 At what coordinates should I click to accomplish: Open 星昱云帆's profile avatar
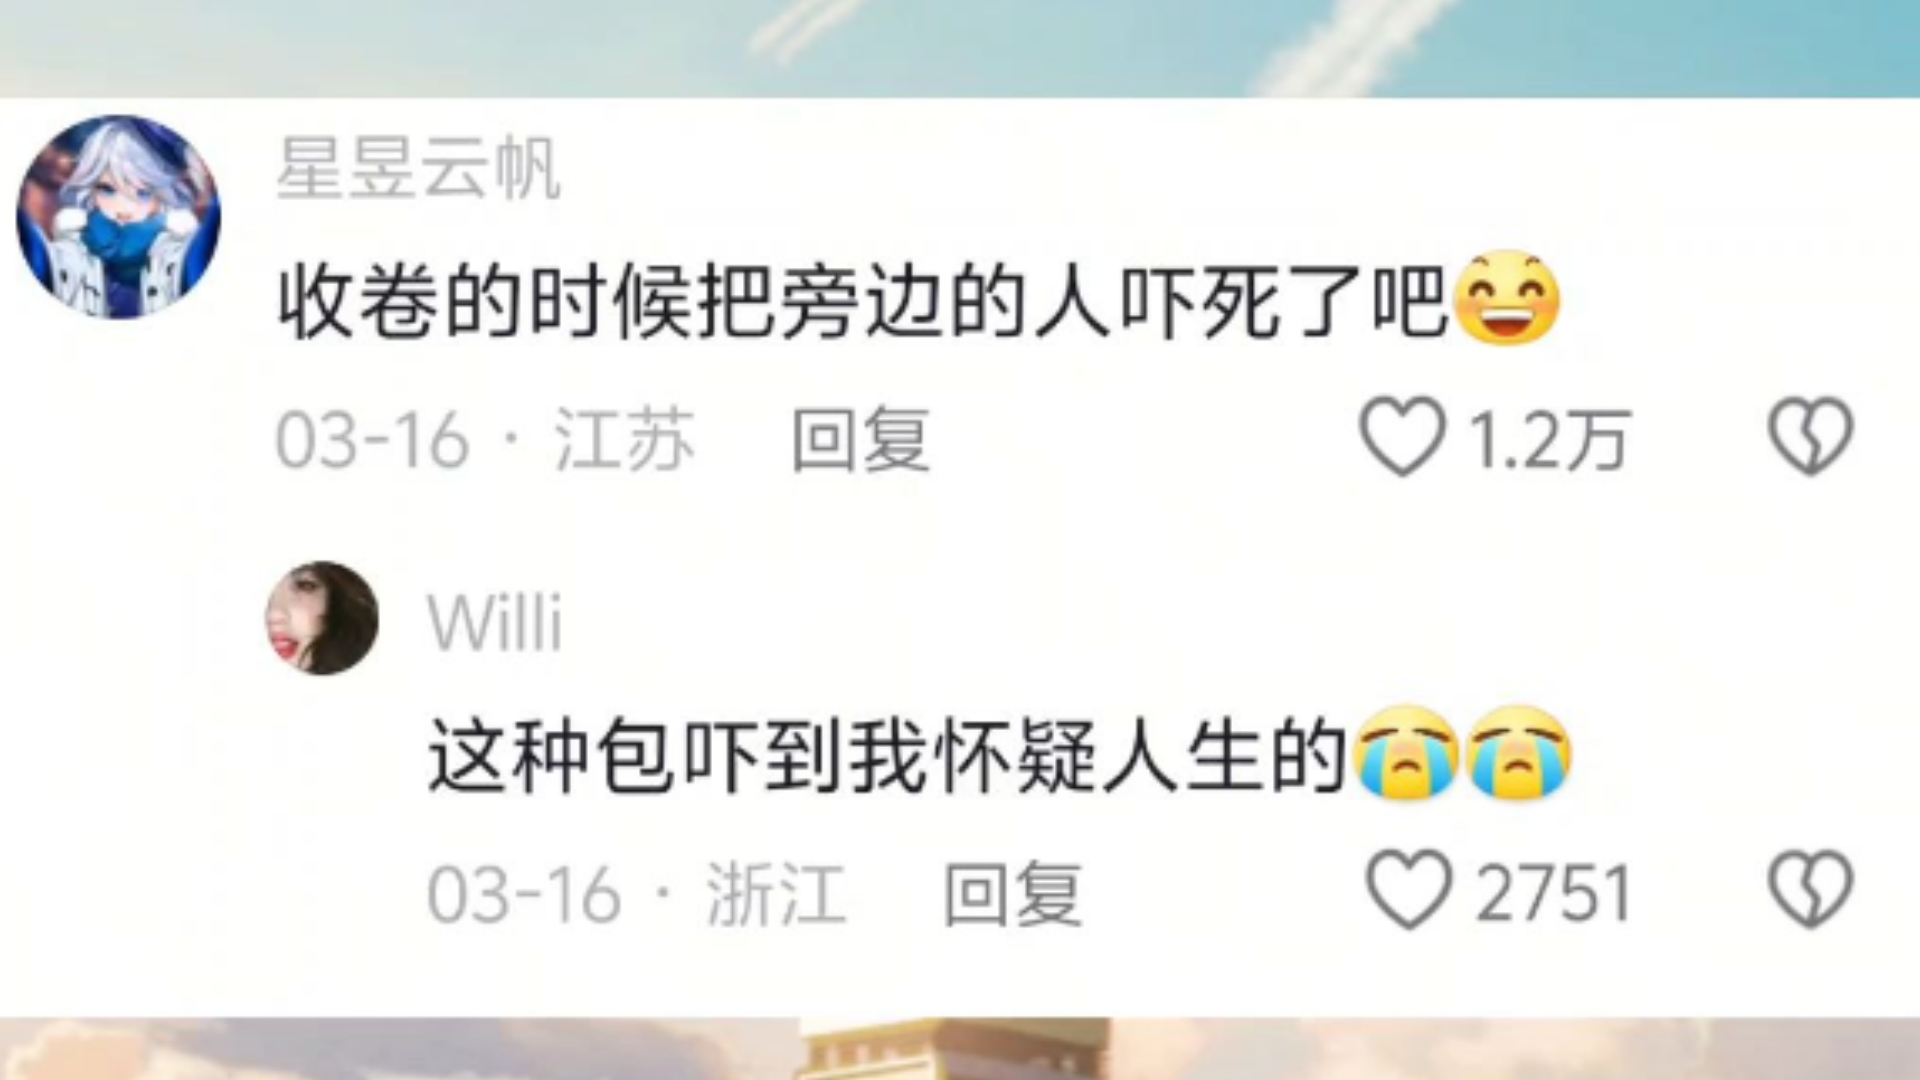tap(119, 217)
